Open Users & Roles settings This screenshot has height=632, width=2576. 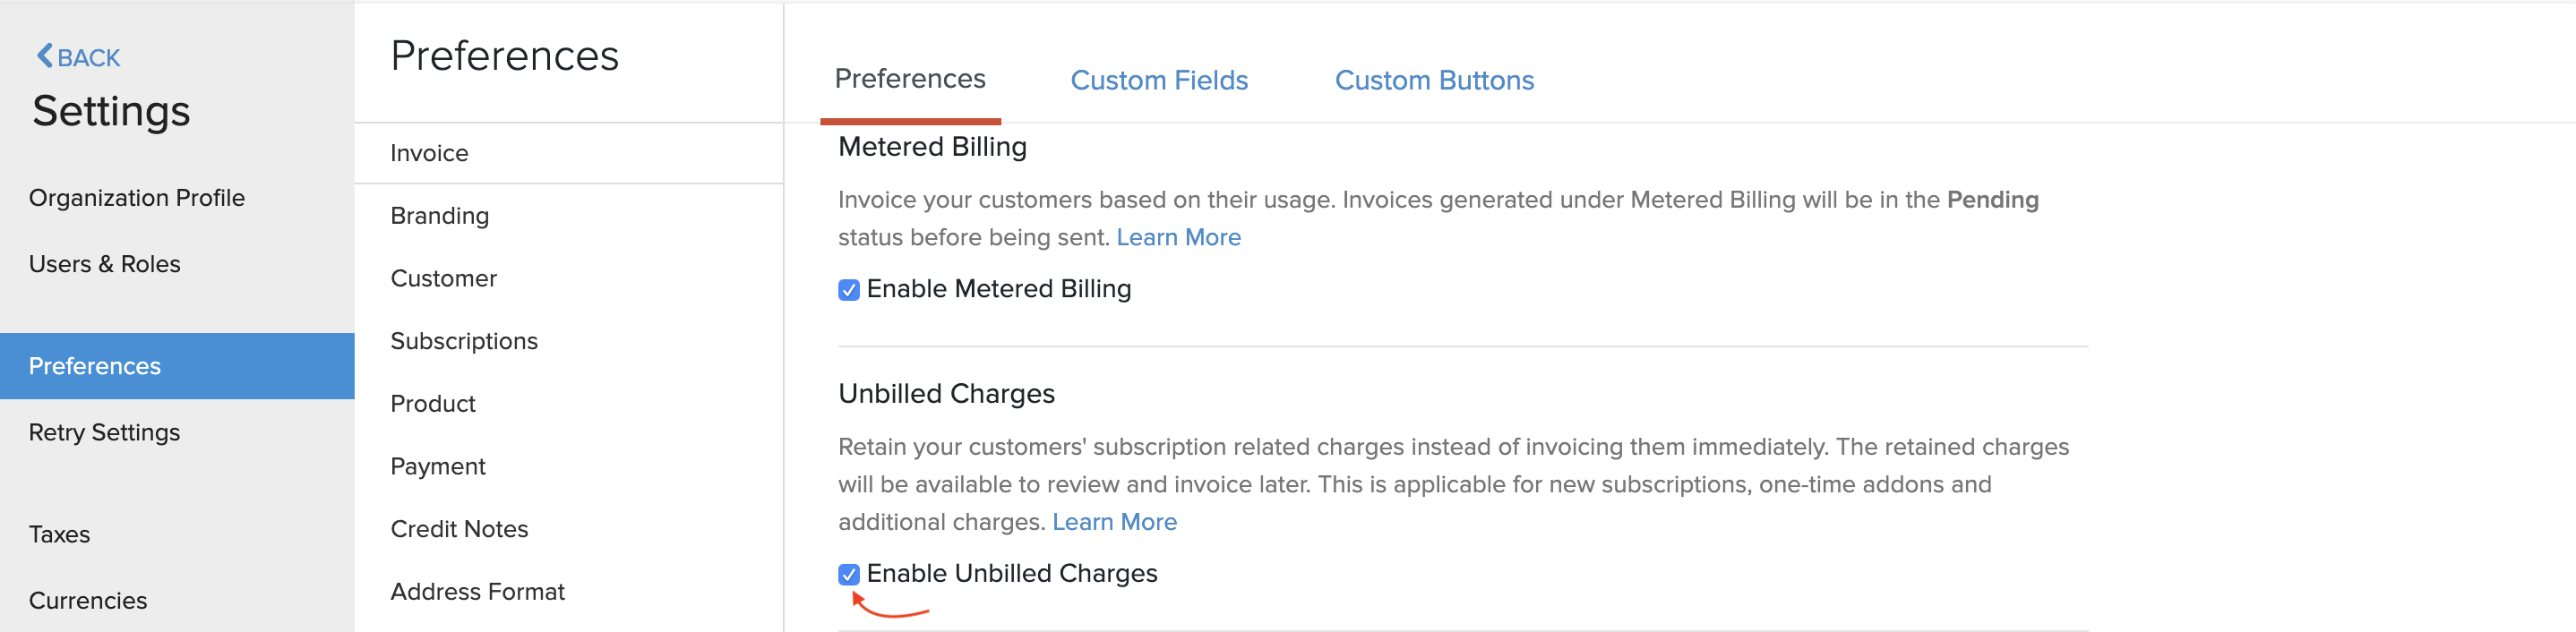point(105,264)
